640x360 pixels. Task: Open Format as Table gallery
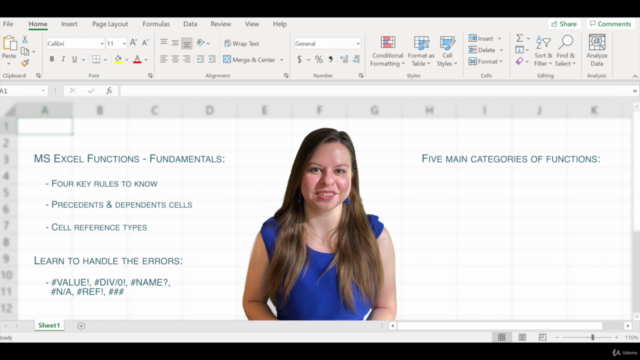[421, 51]
